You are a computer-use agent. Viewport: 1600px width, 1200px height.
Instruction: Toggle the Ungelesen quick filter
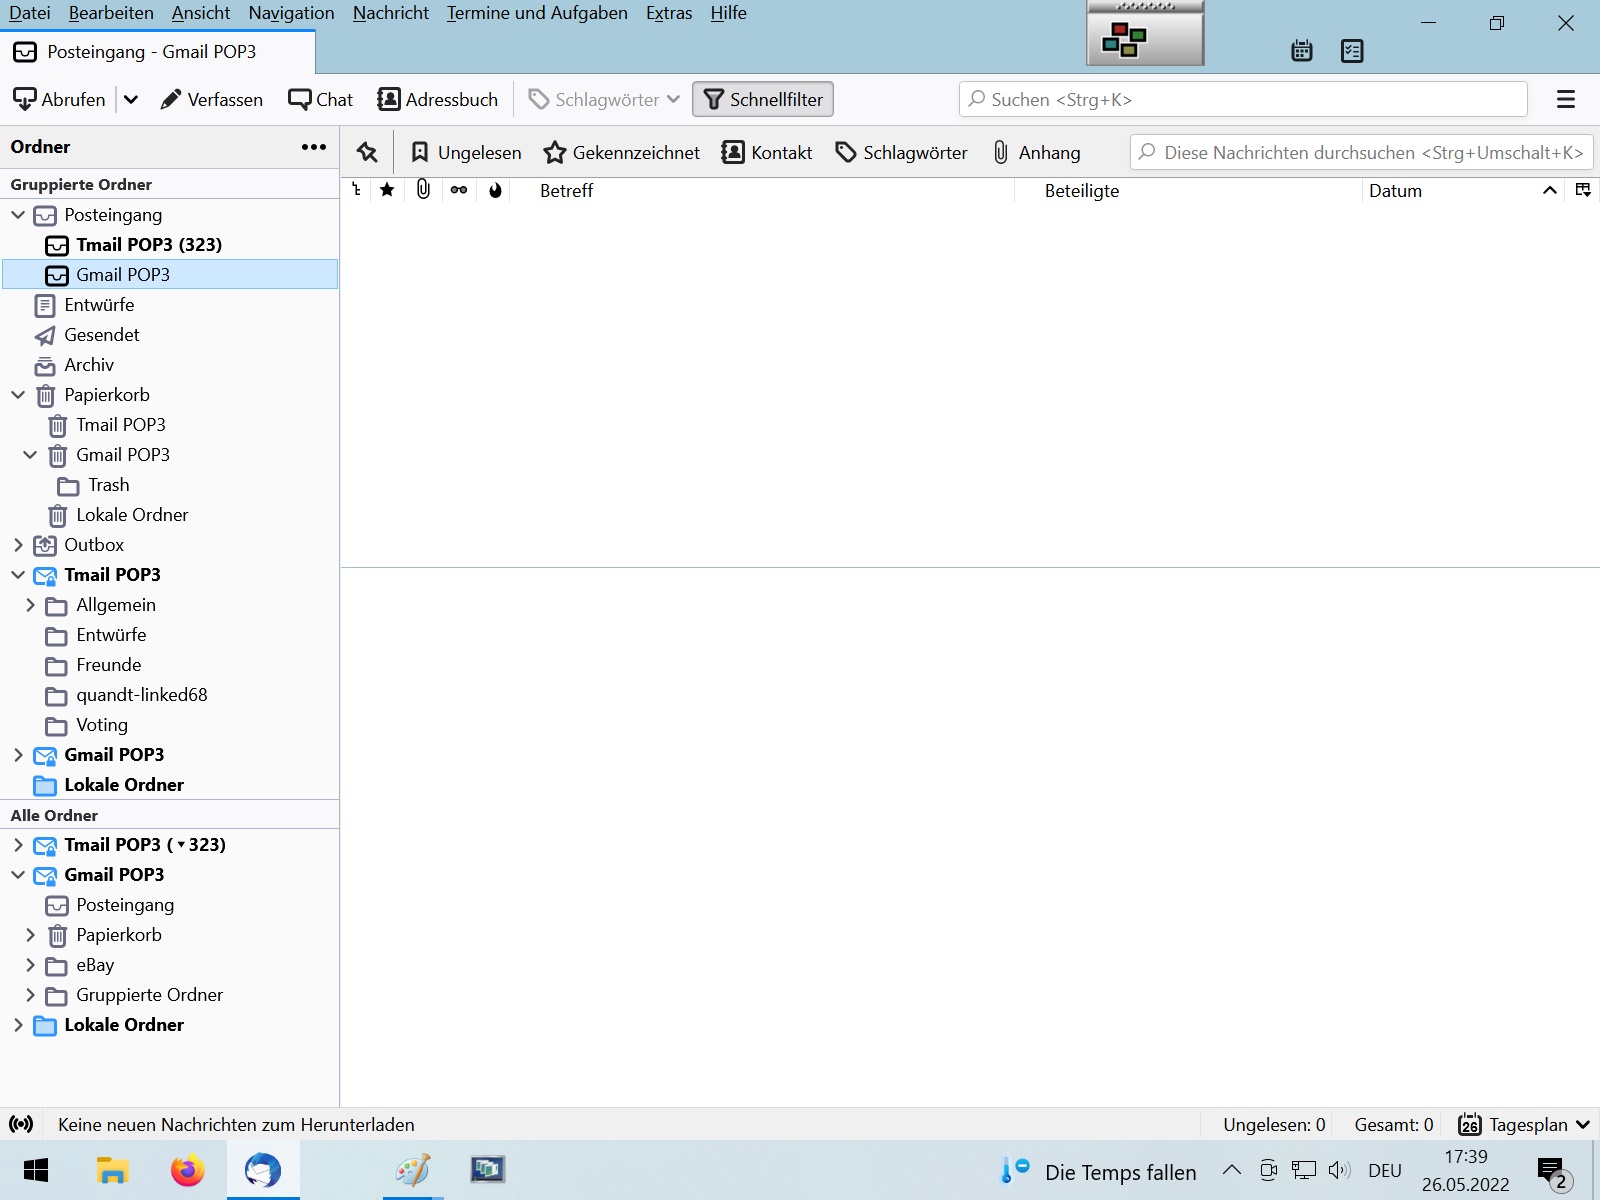coord(466,152)
